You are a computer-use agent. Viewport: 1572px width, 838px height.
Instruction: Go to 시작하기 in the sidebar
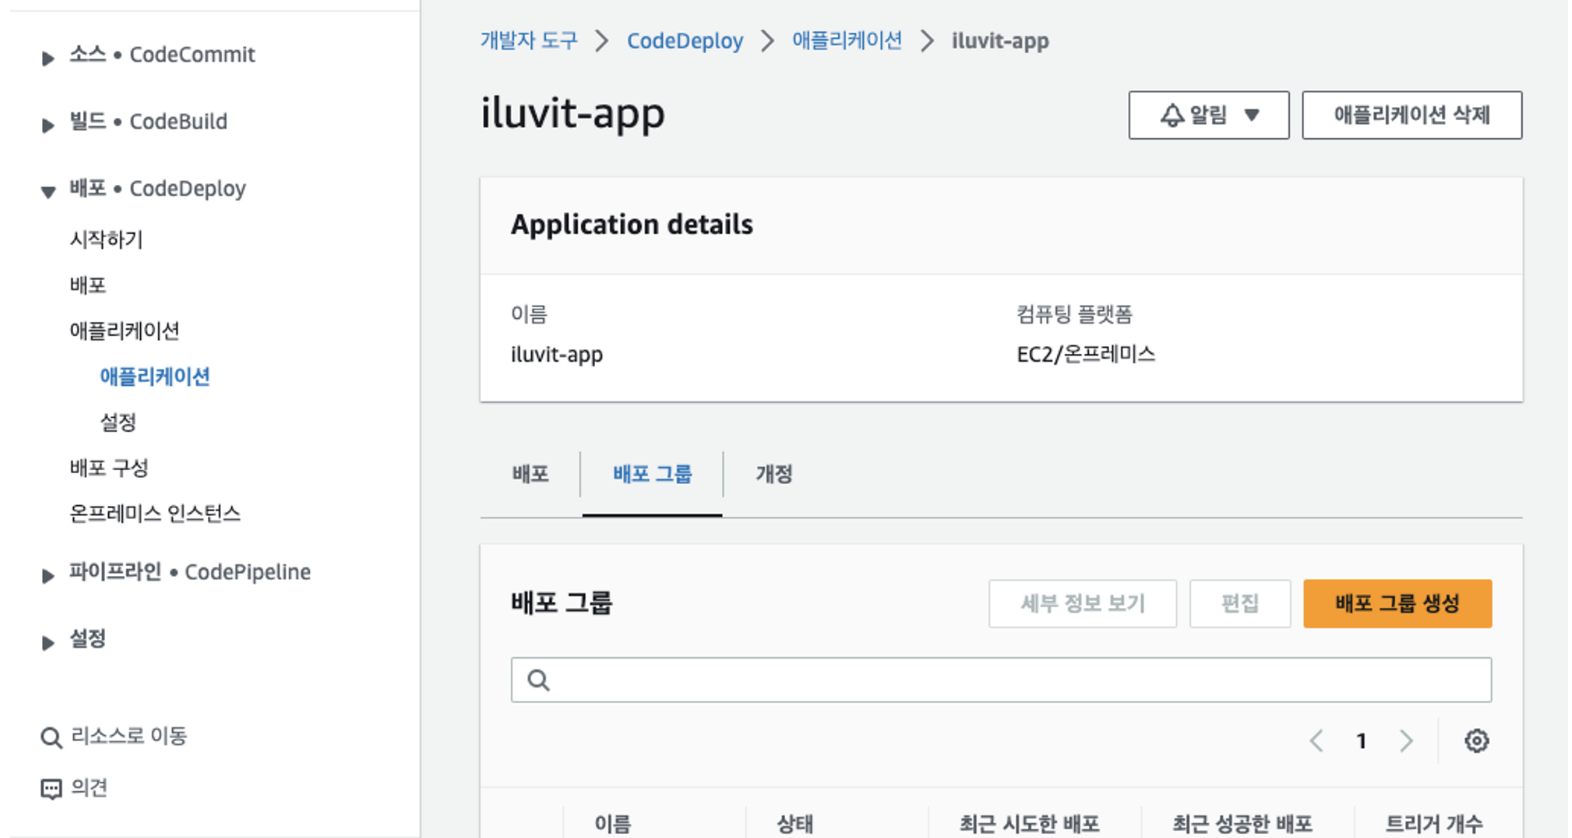point(106,240)
